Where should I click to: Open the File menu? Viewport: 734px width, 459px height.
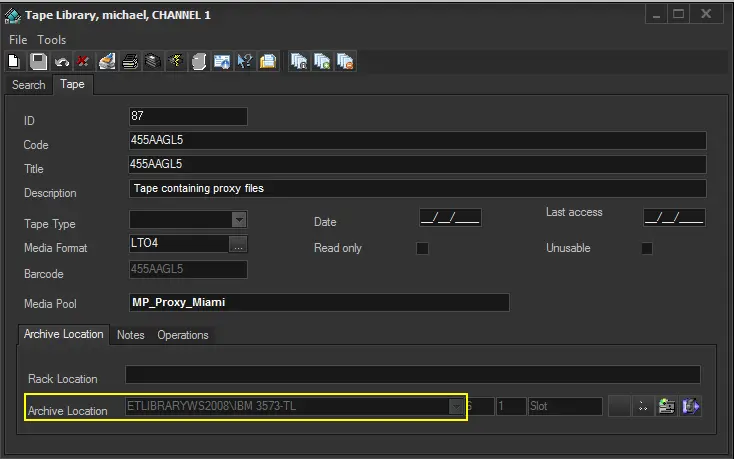(18, 39)
